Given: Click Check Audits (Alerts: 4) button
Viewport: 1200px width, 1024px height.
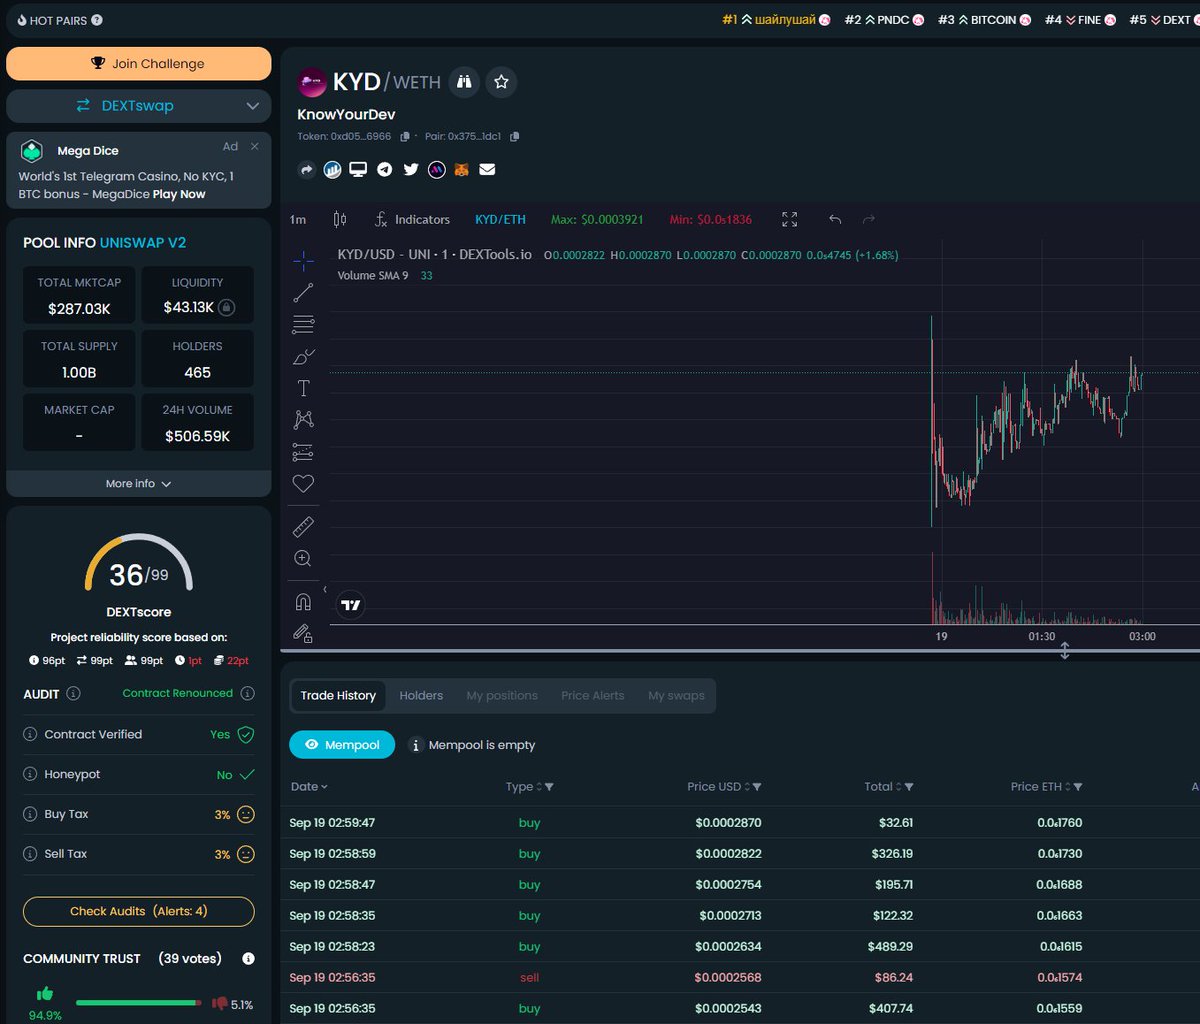Looking at the screenshot, I should [x=138, y=911].
